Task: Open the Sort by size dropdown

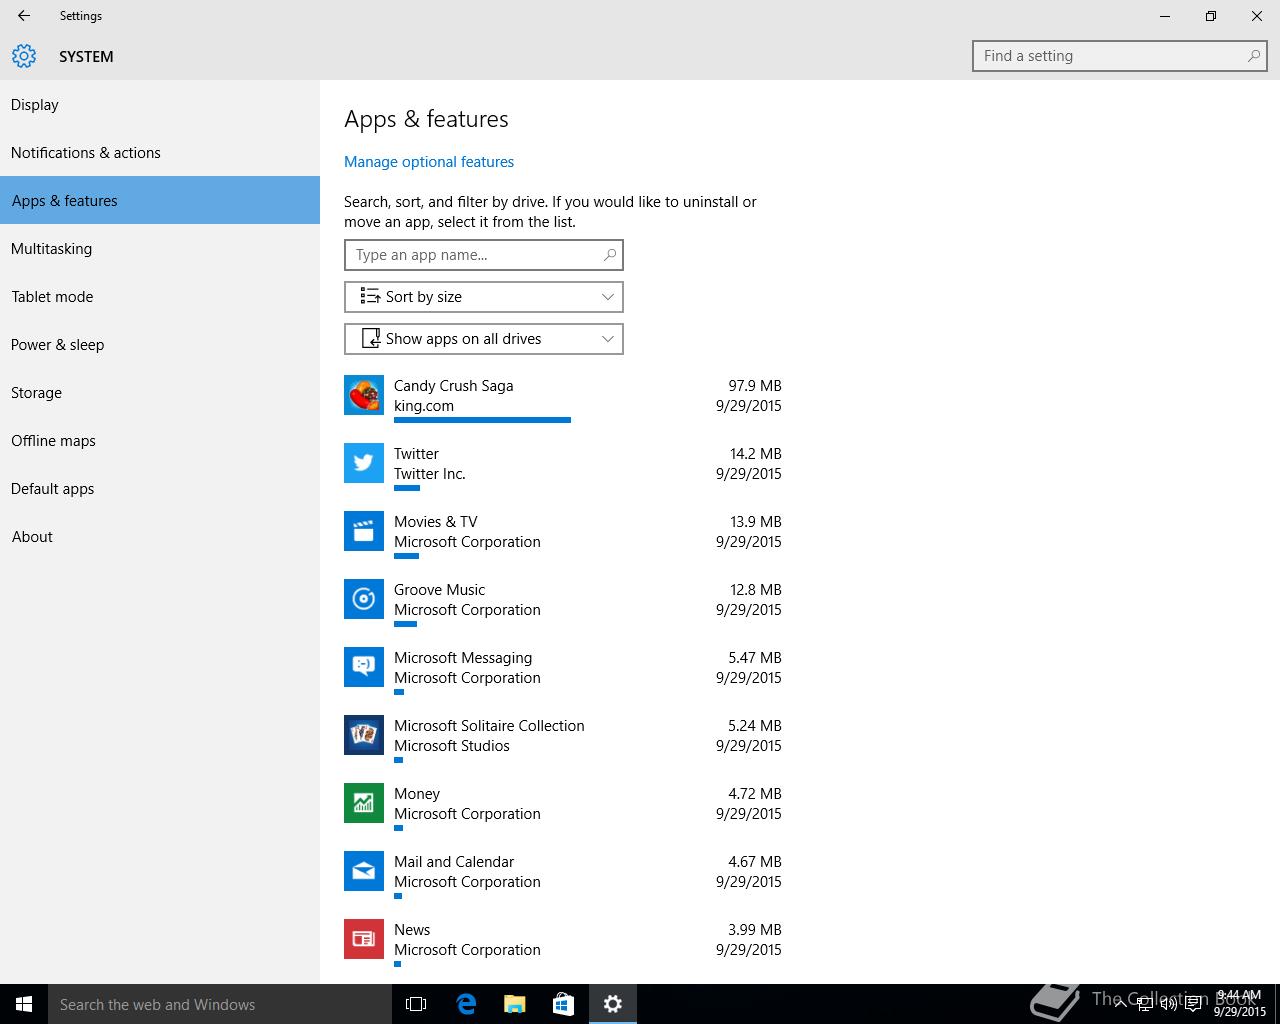Action: point(484,297)
